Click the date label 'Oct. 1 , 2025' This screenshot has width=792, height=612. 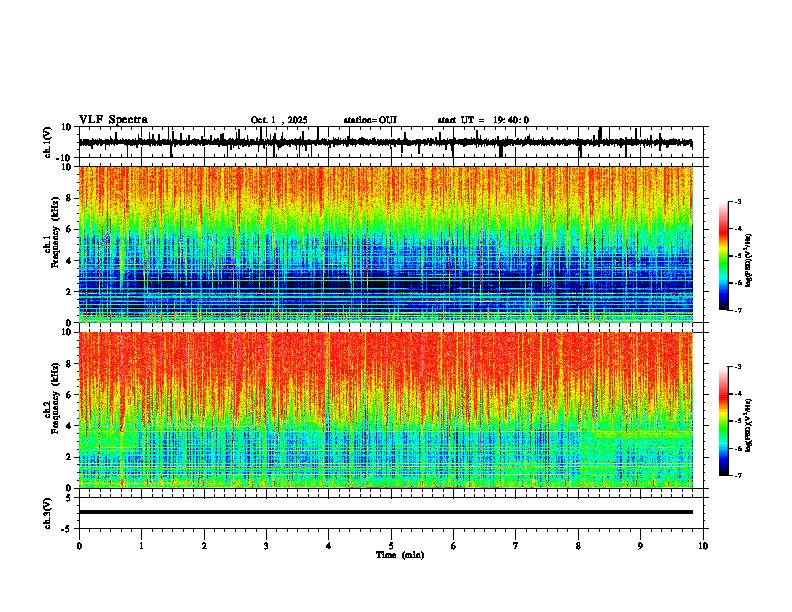[279, 120]
